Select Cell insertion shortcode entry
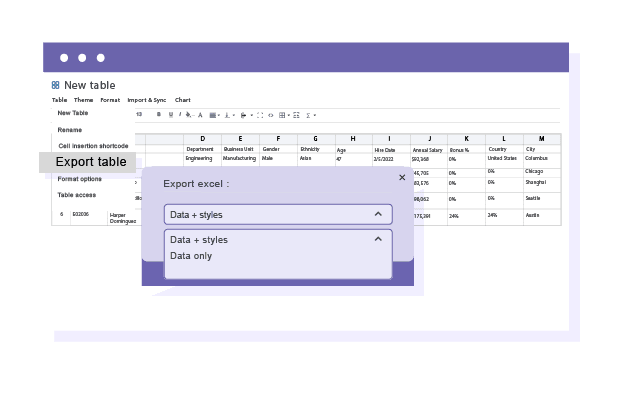Image resolution: width=630 pixels, height=396 pixels. 93,146
